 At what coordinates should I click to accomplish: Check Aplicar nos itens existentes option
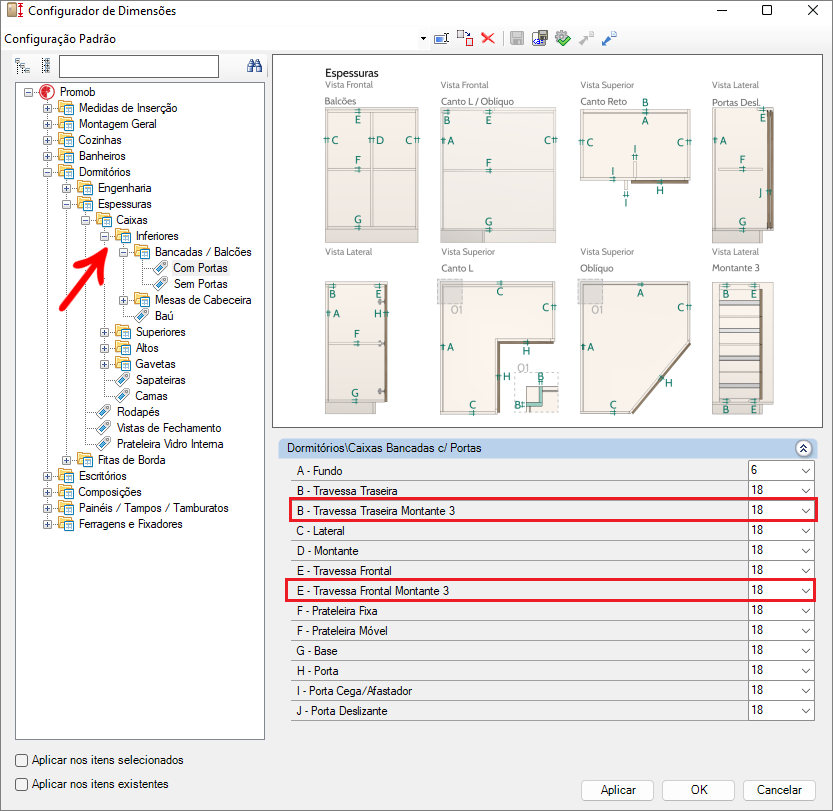pyautogui.click(x=22, y=784)
